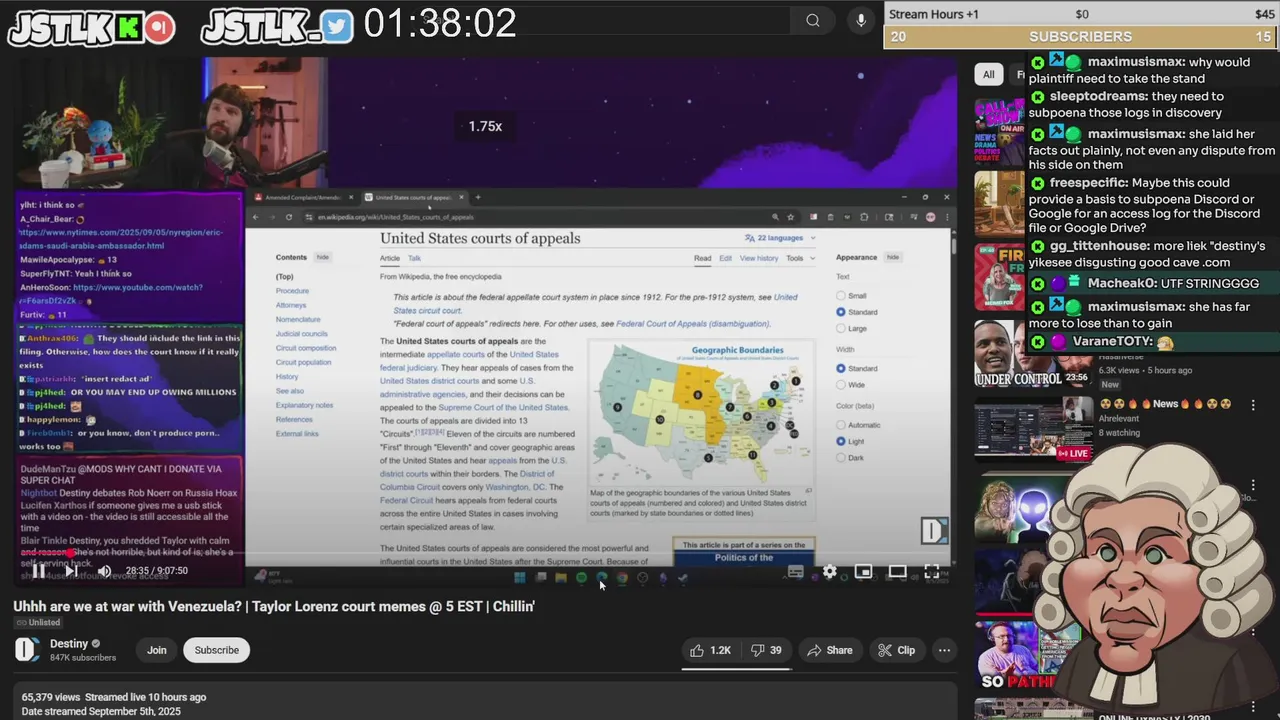
Task: Open View history tab
Action: pyautogui.click(x=759, y=258)
